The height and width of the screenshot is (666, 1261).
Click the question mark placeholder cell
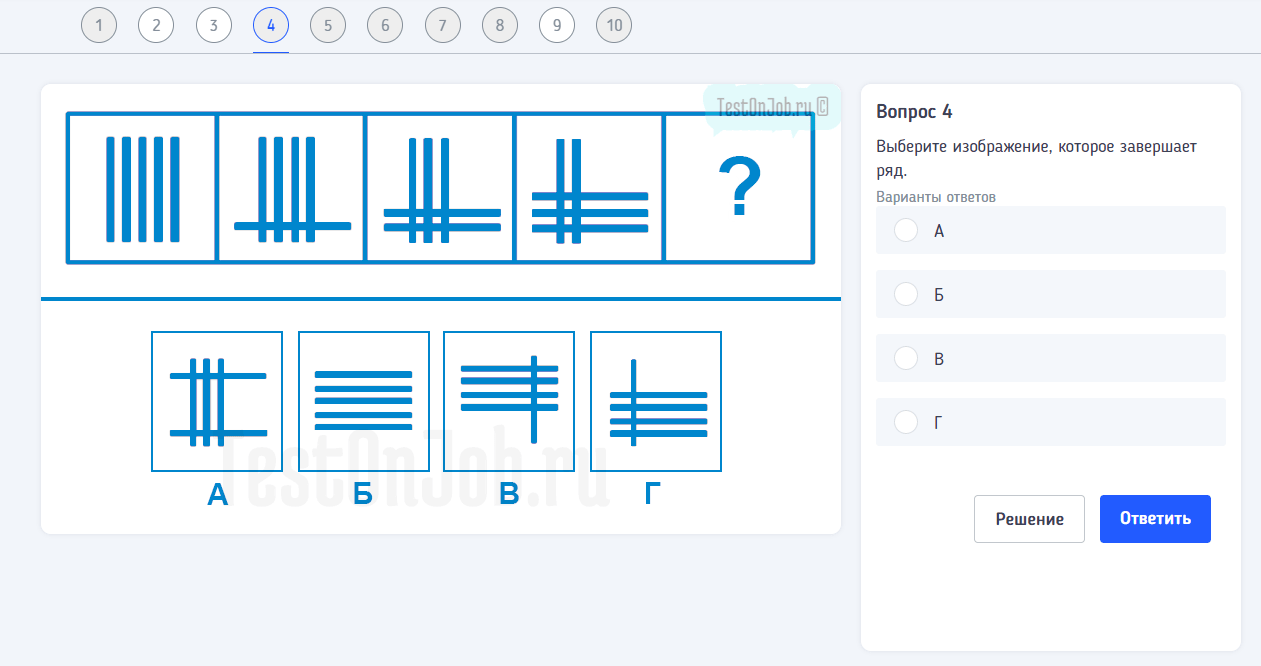click(x=739, y=188)
